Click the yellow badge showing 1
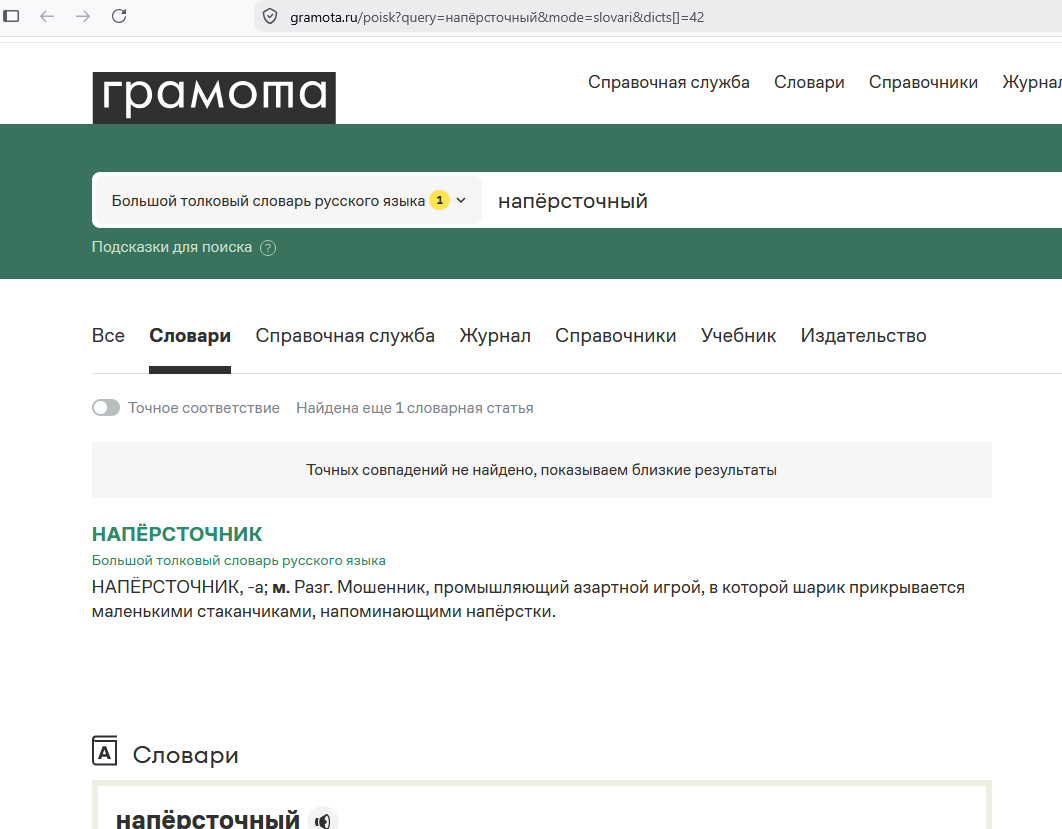 click(440, 200)
